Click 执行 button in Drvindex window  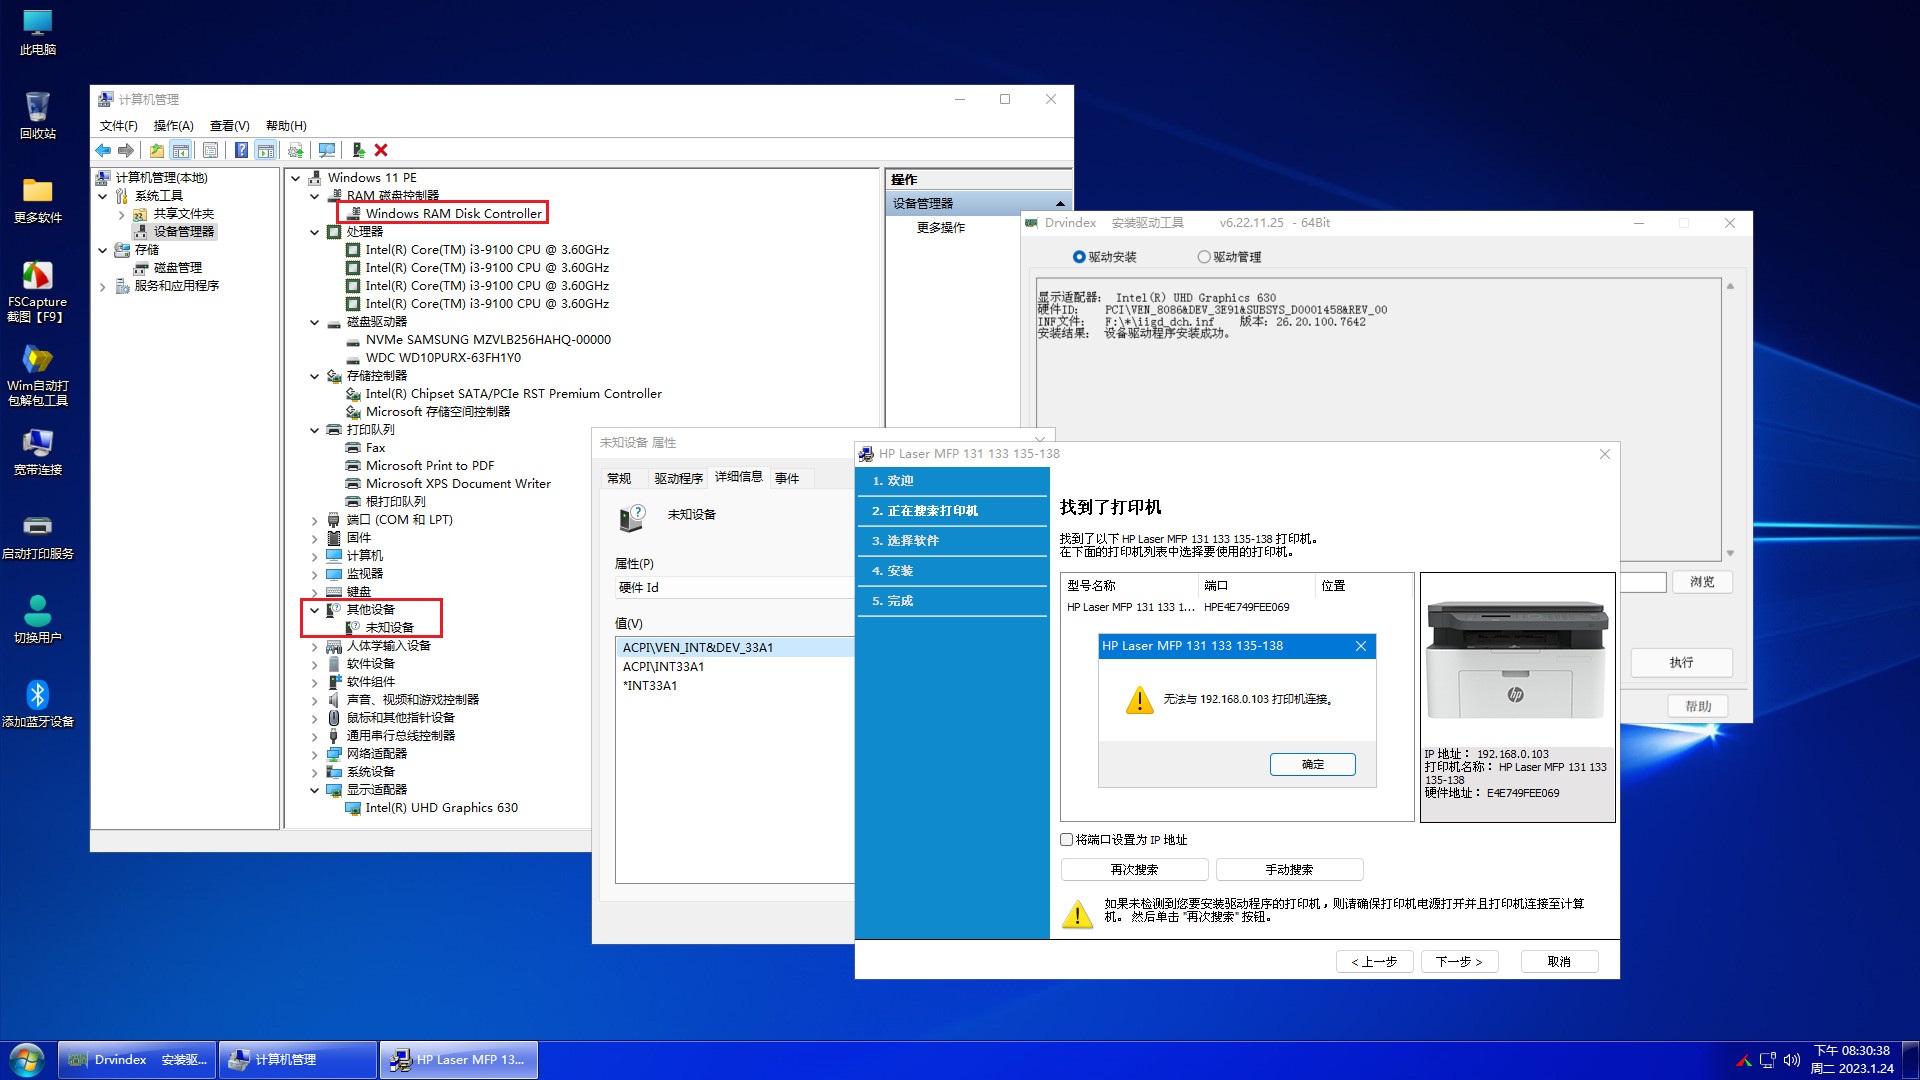pos(1681,662)
